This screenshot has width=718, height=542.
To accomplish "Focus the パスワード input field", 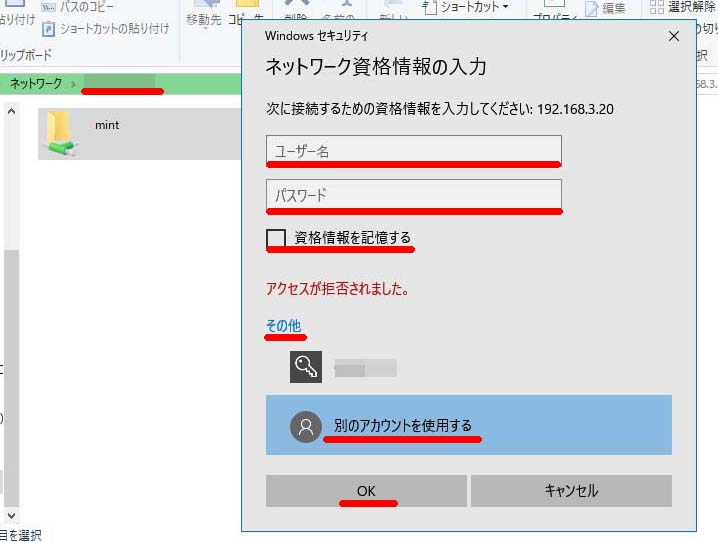I will (414, 195).
